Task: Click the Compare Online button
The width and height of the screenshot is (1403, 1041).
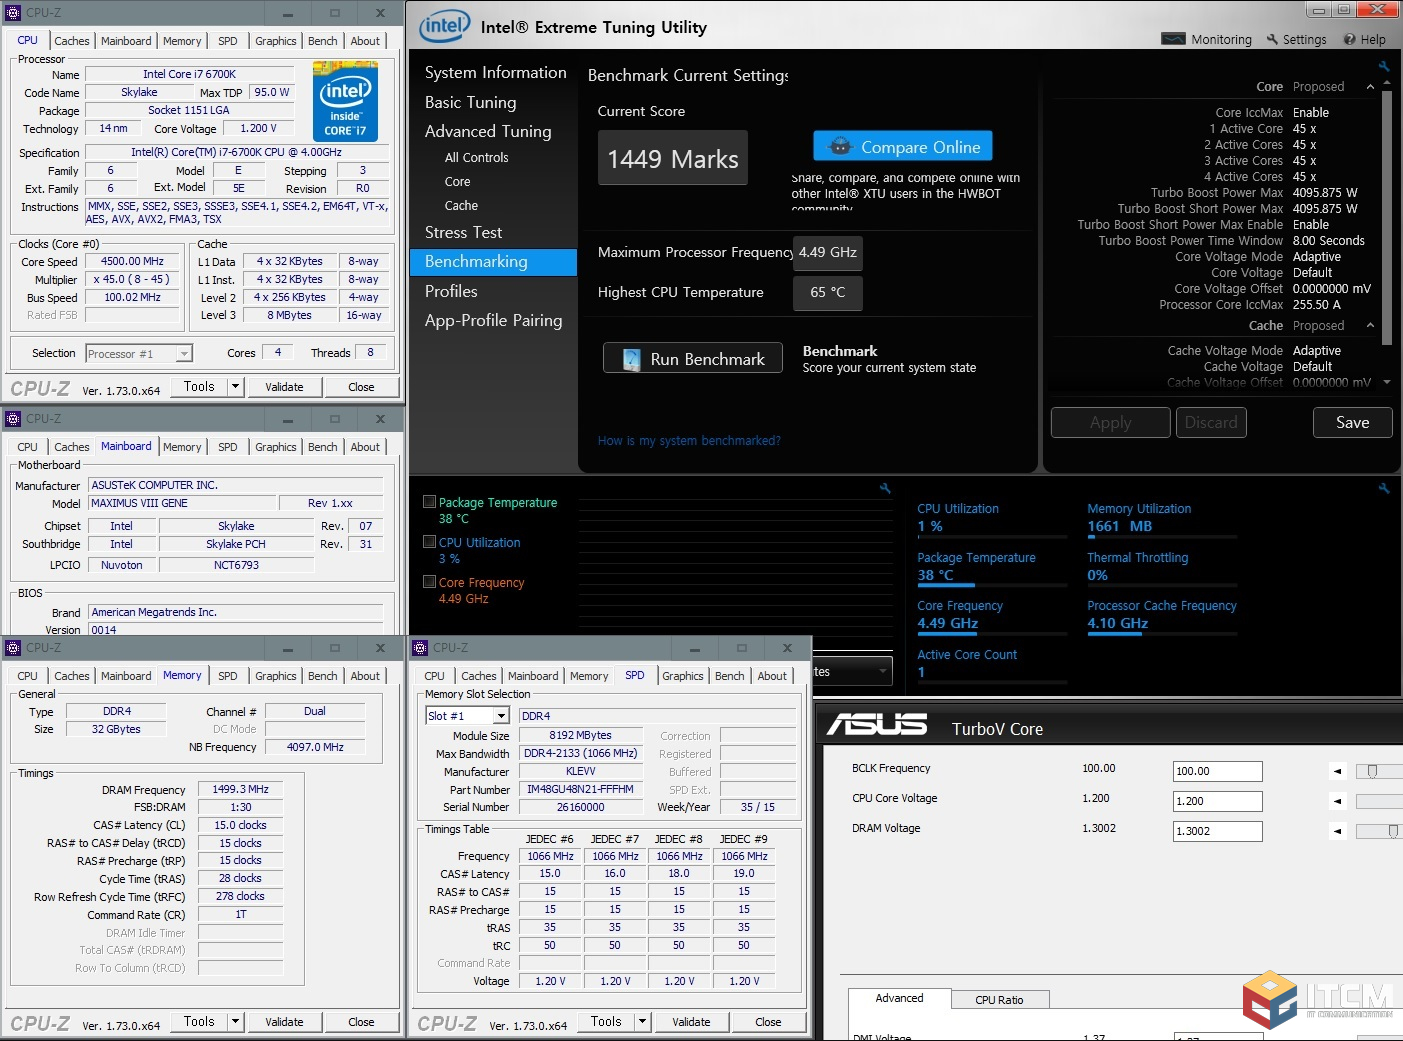Action: point(903,146)
